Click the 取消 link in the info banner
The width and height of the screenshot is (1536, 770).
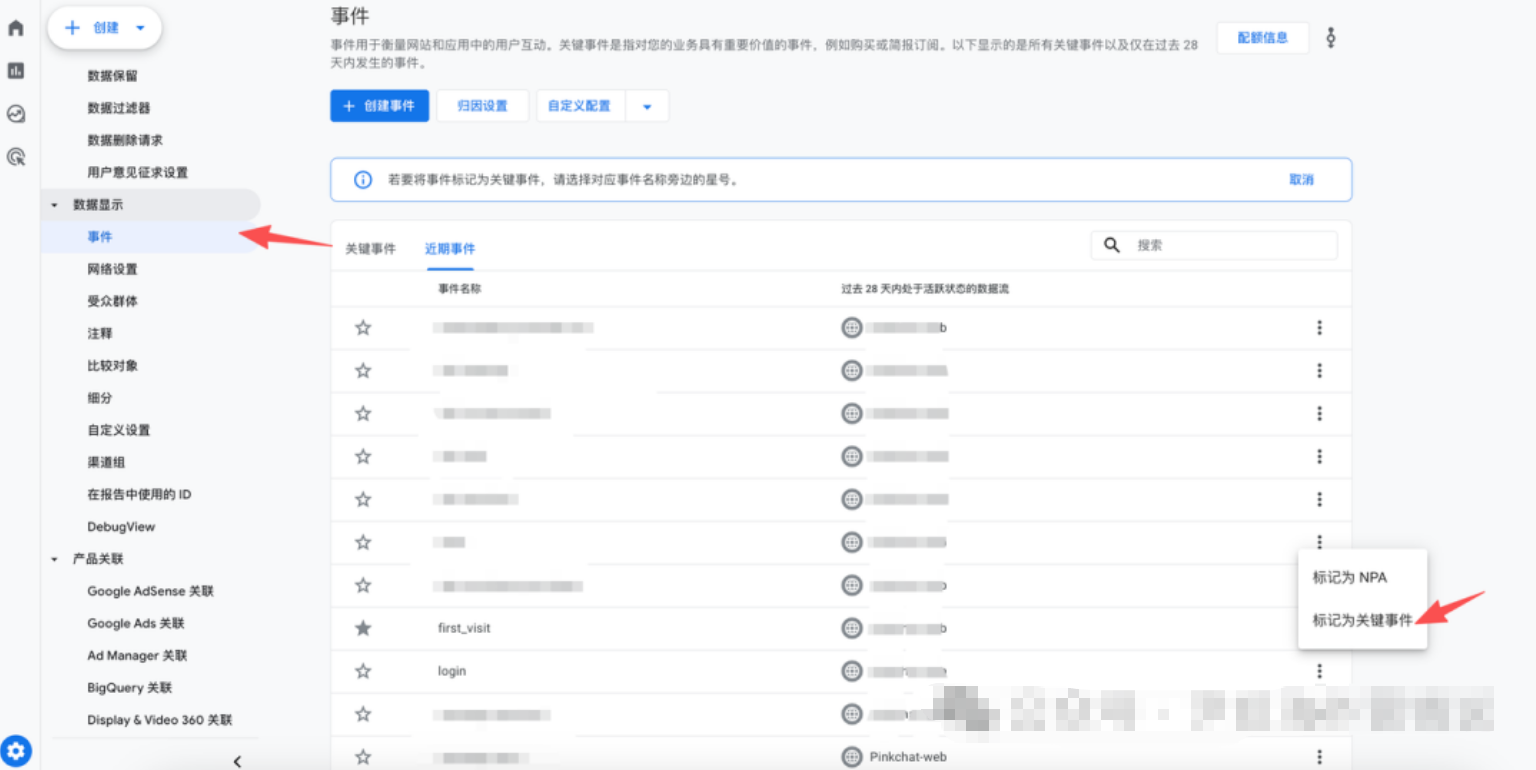pyautogui.click(x=1302, y=179)
